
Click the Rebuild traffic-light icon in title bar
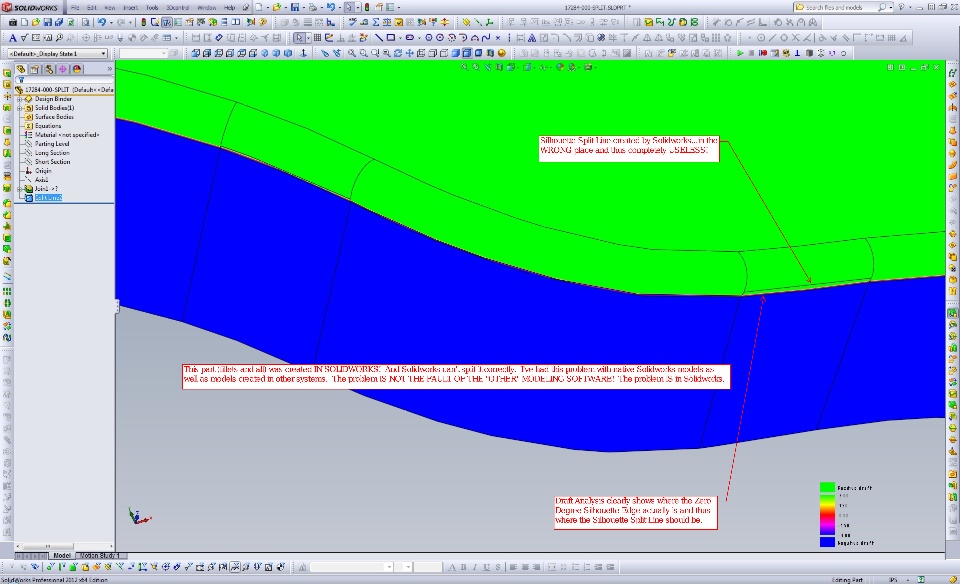(x=367, y=7)
